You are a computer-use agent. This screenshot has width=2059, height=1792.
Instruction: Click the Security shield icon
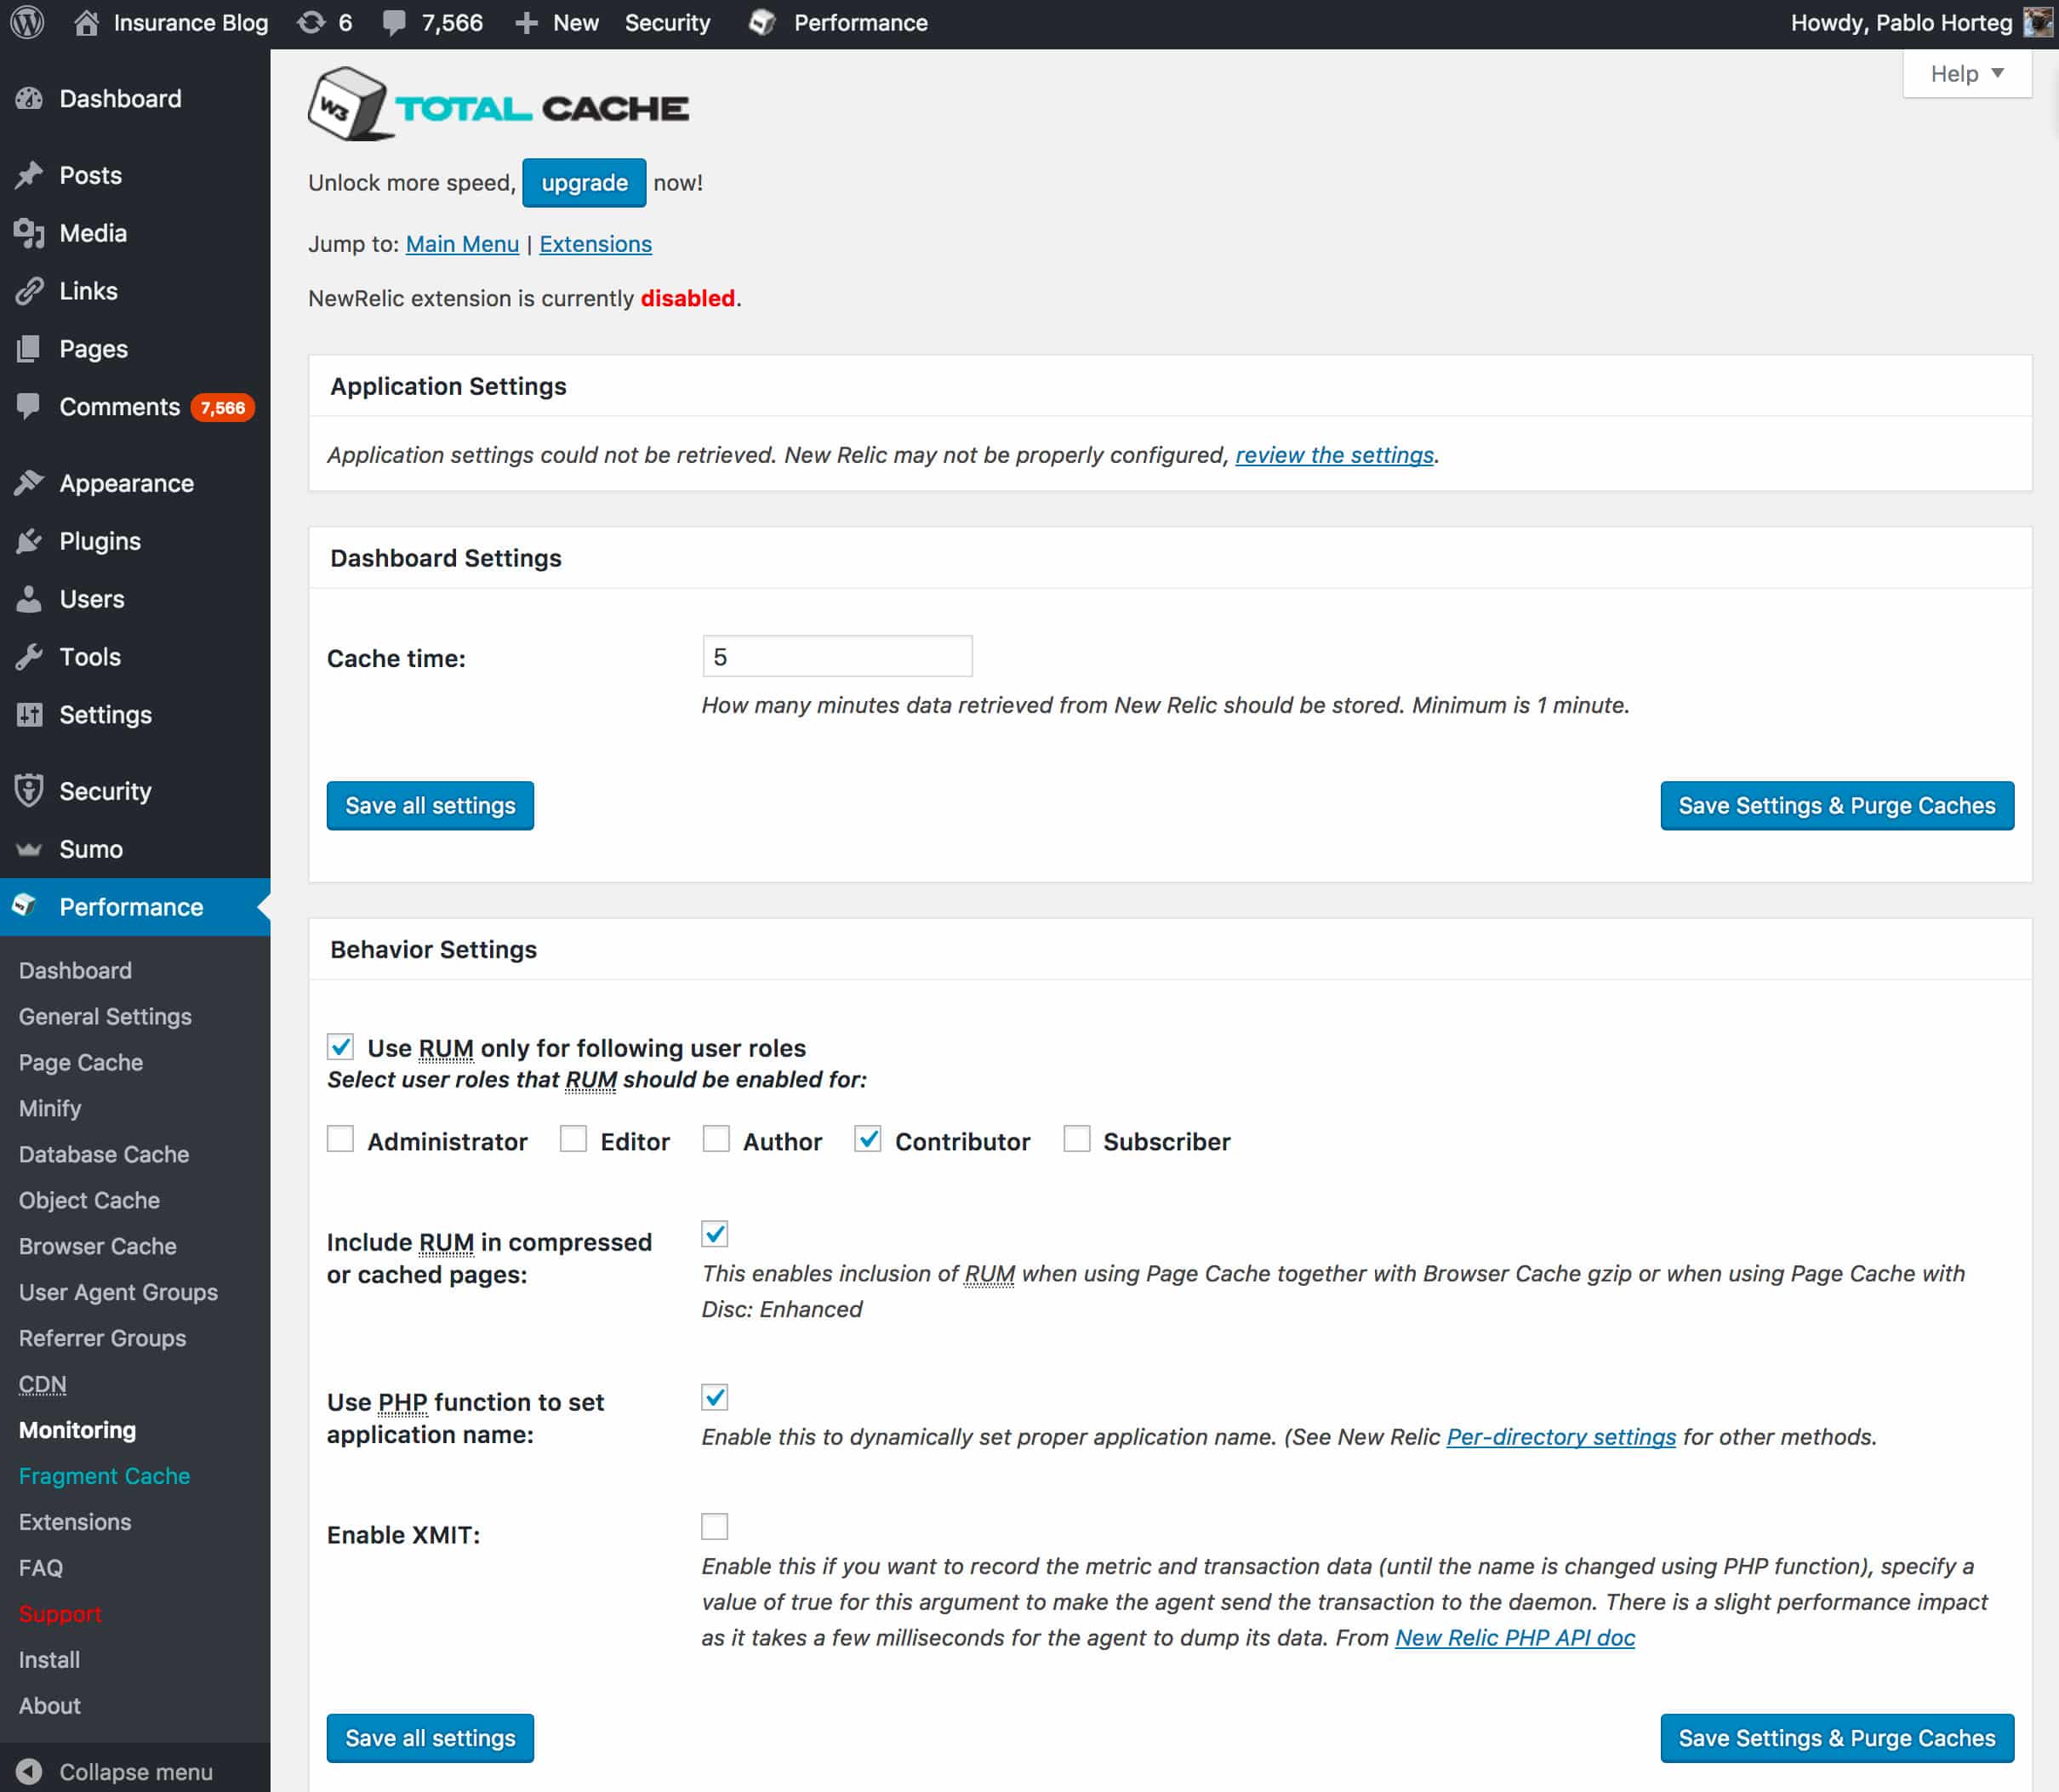29,791
